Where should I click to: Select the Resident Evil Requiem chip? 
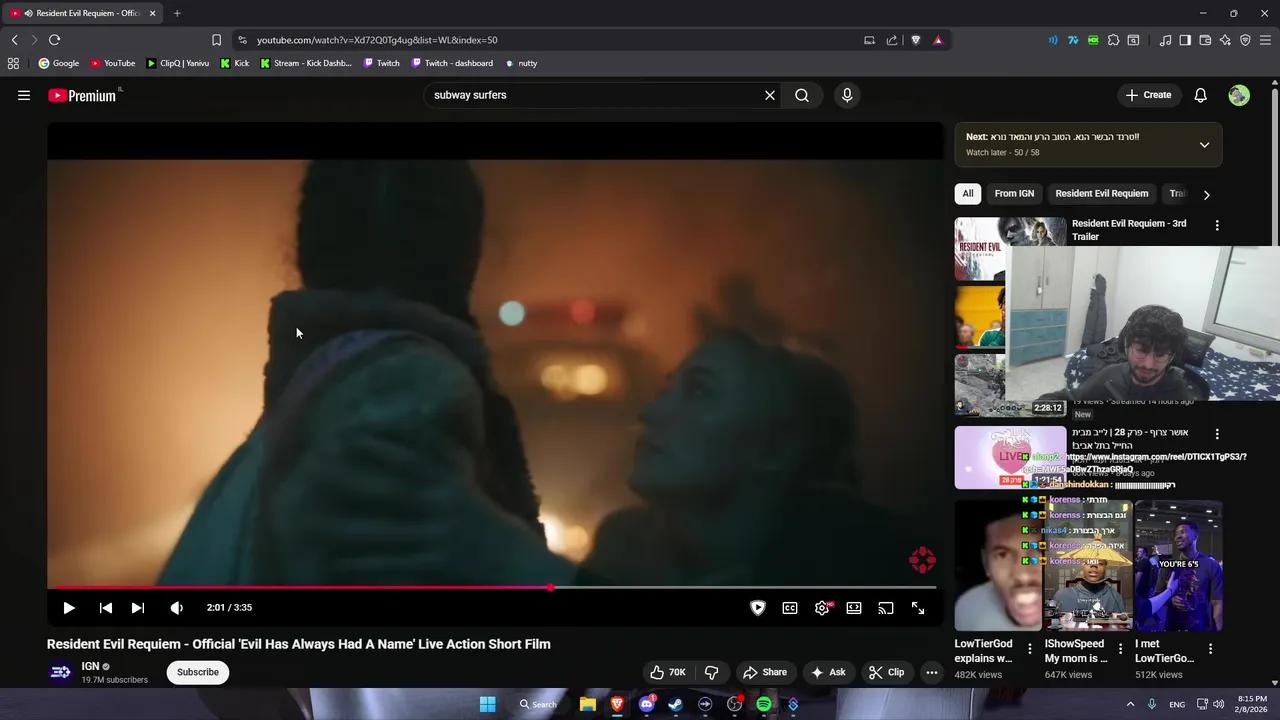point(1102,194)
